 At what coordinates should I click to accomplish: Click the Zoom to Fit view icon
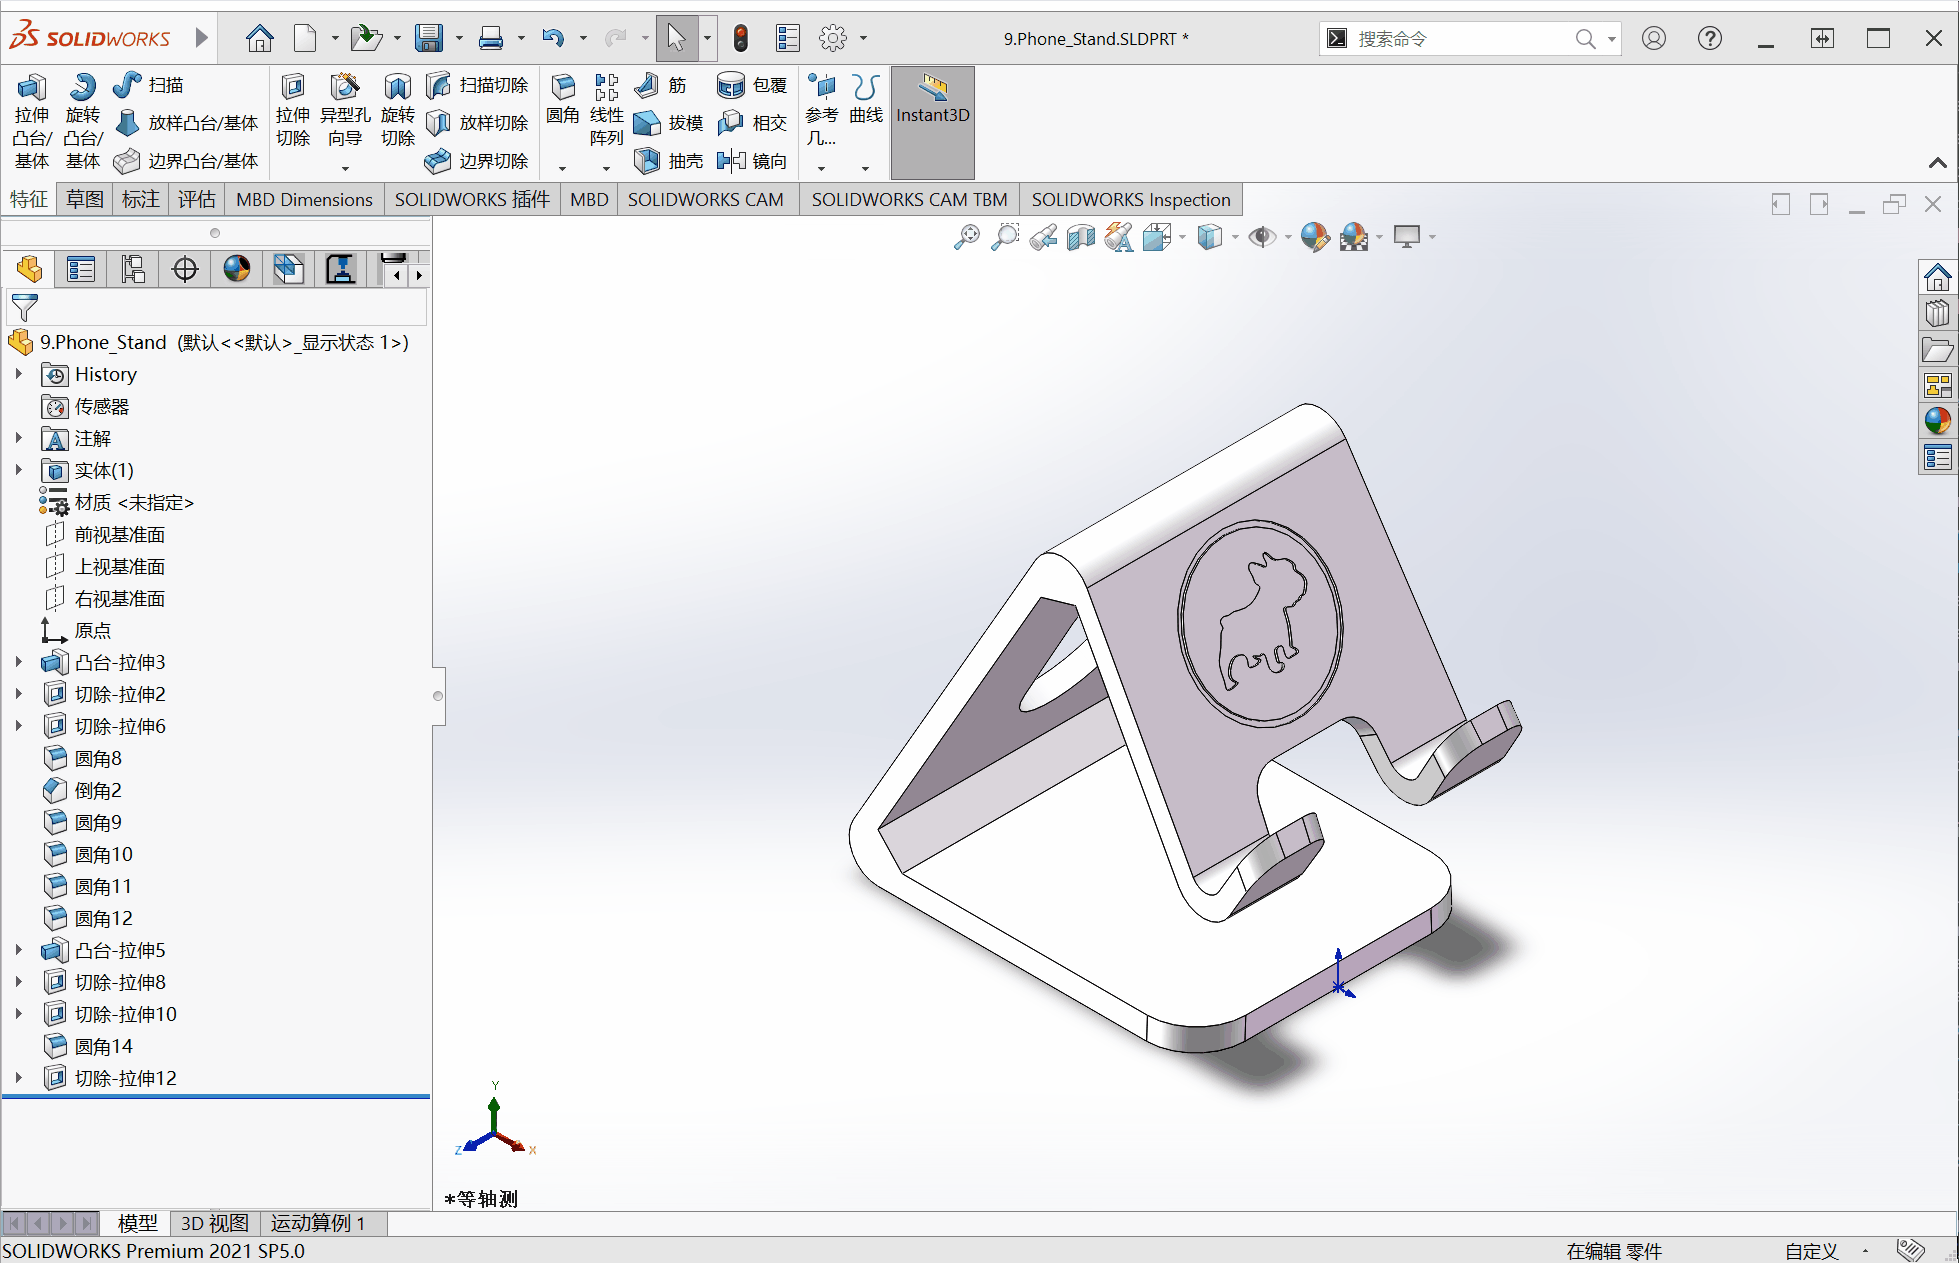coord(966,238)
